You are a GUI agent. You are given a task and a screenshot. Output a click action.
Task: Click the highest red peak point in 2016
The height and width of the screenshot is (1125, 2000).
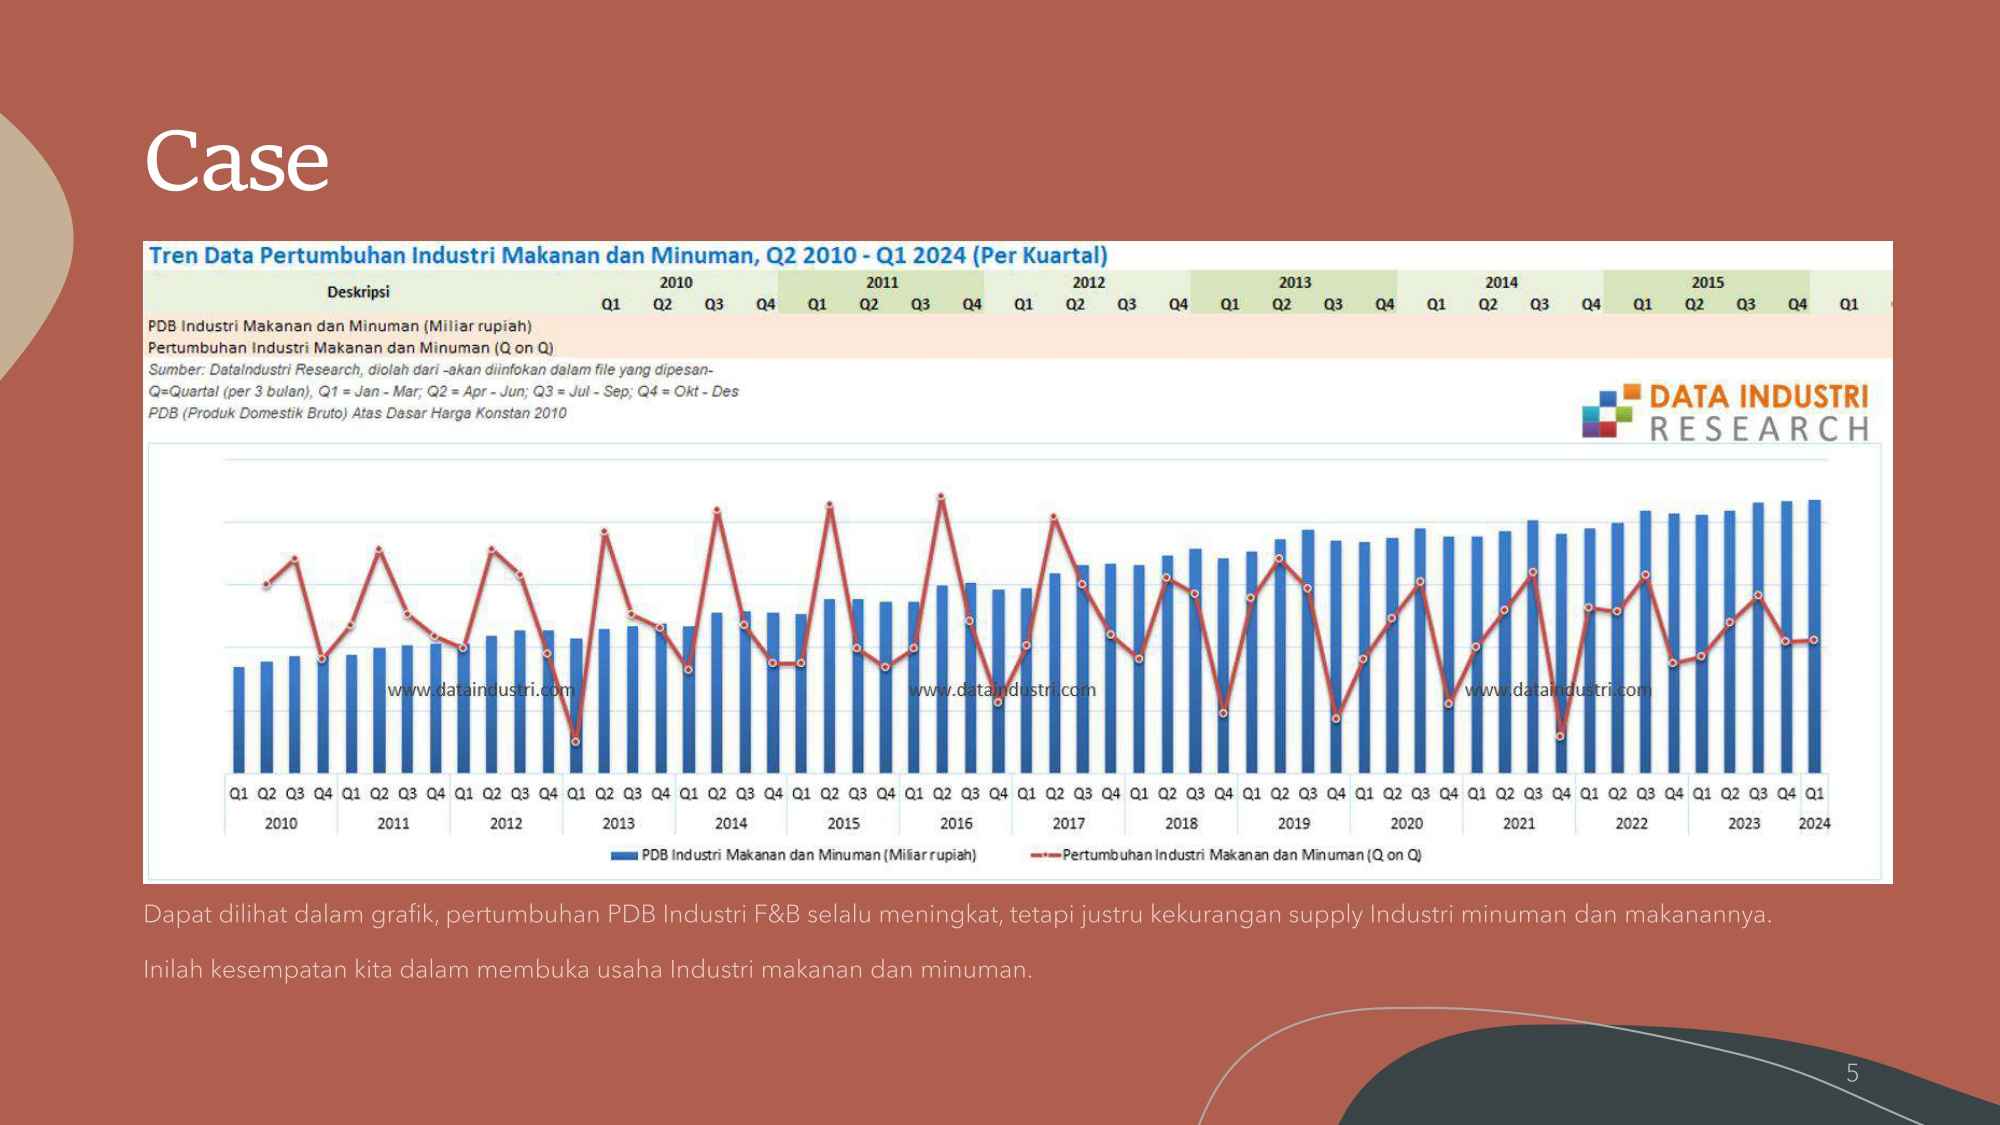coord(940,497)
